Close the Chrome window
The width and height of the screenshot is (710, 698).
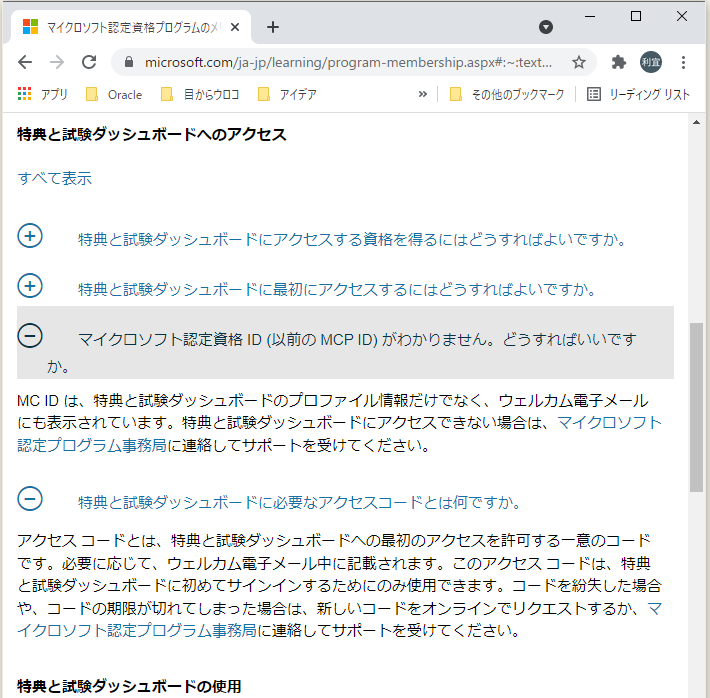coord(681,16)
